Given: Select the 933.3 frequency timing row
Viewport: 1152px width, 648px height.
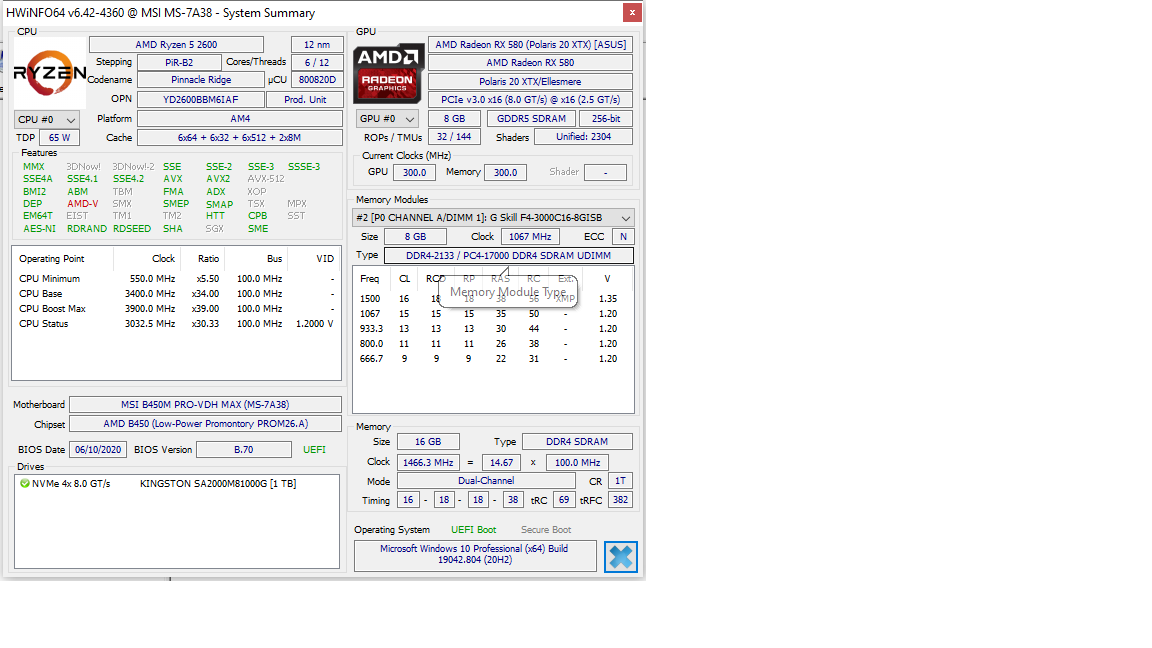Looking at the screenshot, I should [492, 328].
